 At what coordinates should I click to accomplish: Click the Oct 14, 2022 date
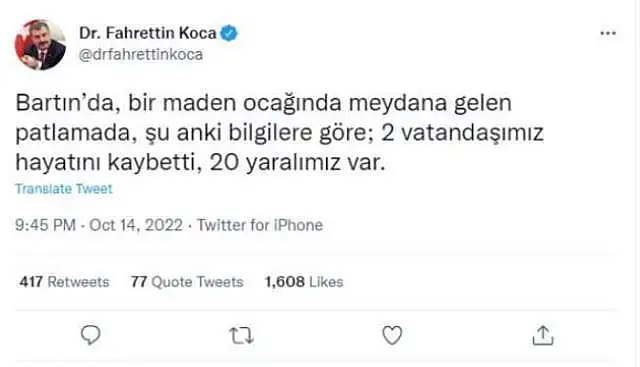(136, 225)
